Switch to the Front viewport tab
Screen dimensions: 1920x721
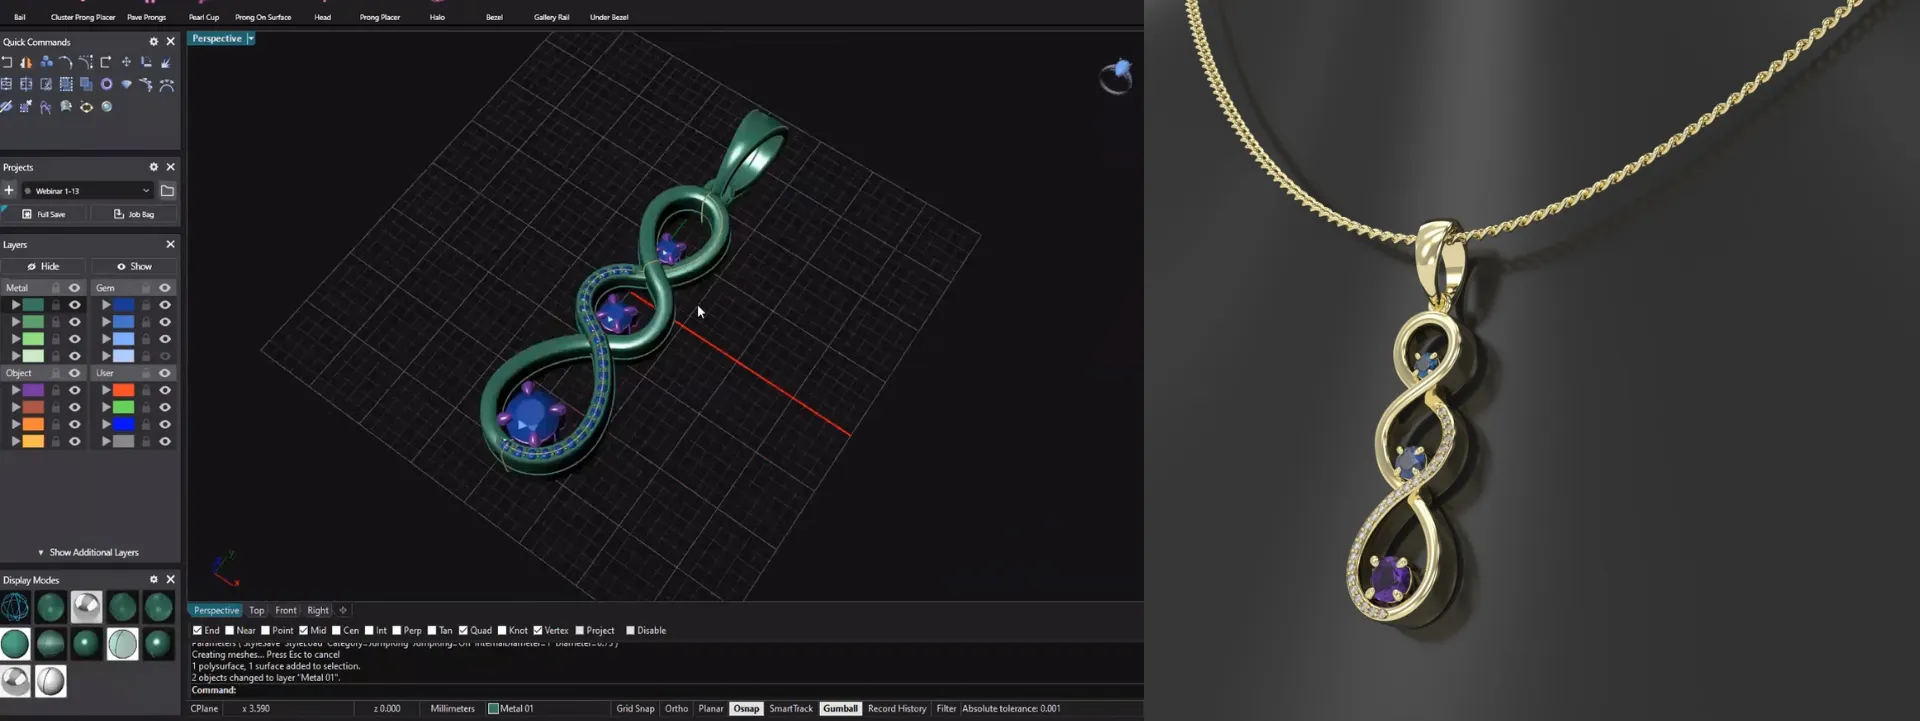[286, 610]
